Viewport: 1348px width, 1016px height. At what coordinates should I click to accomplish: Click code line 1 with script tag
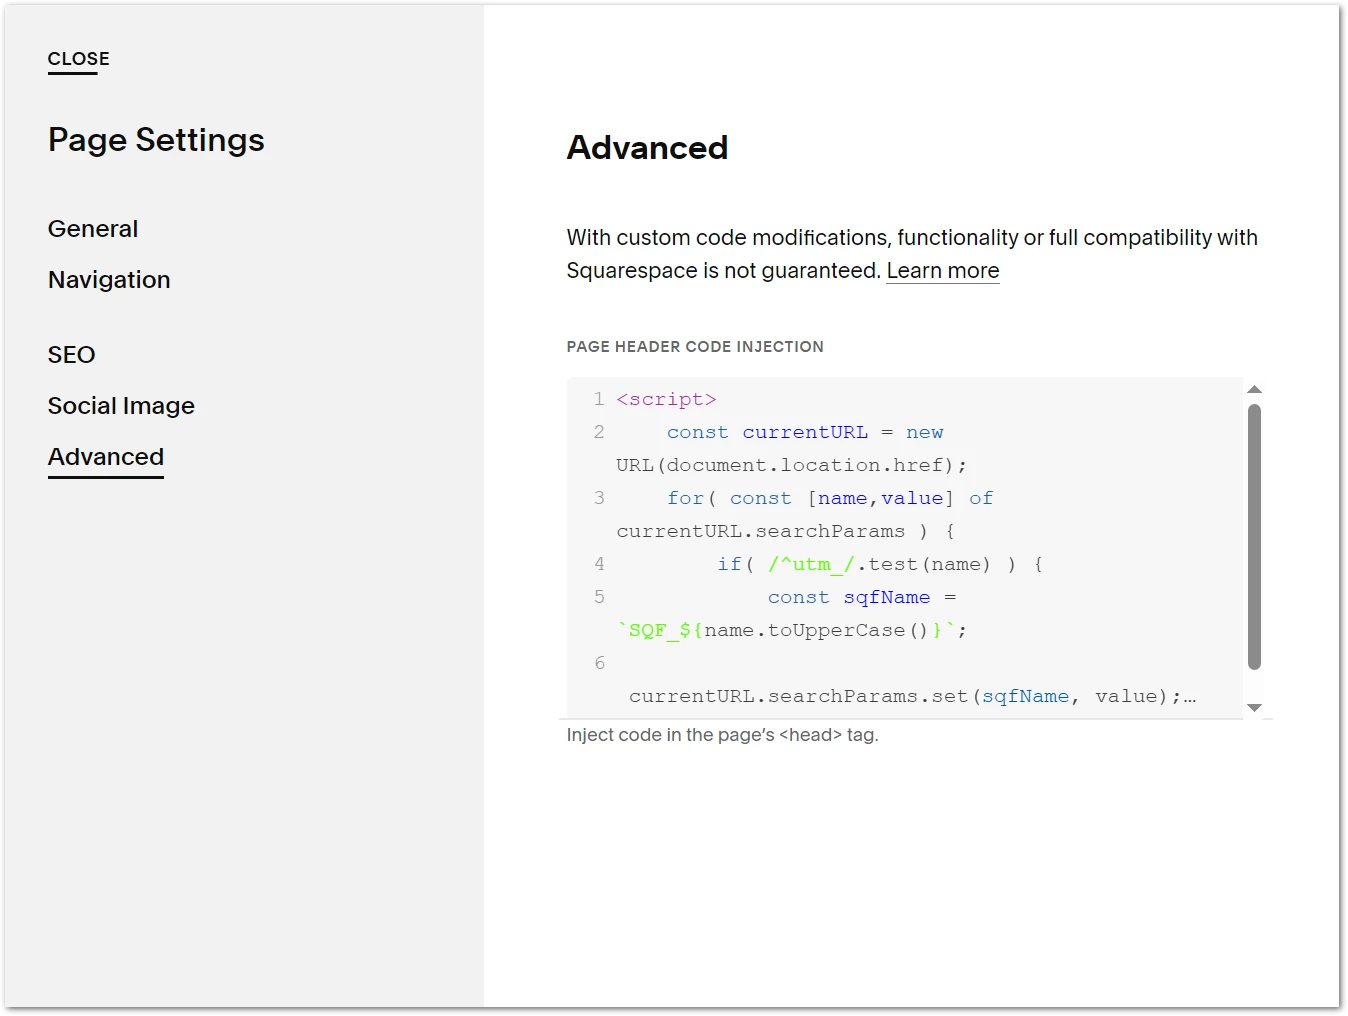point(666,399)
